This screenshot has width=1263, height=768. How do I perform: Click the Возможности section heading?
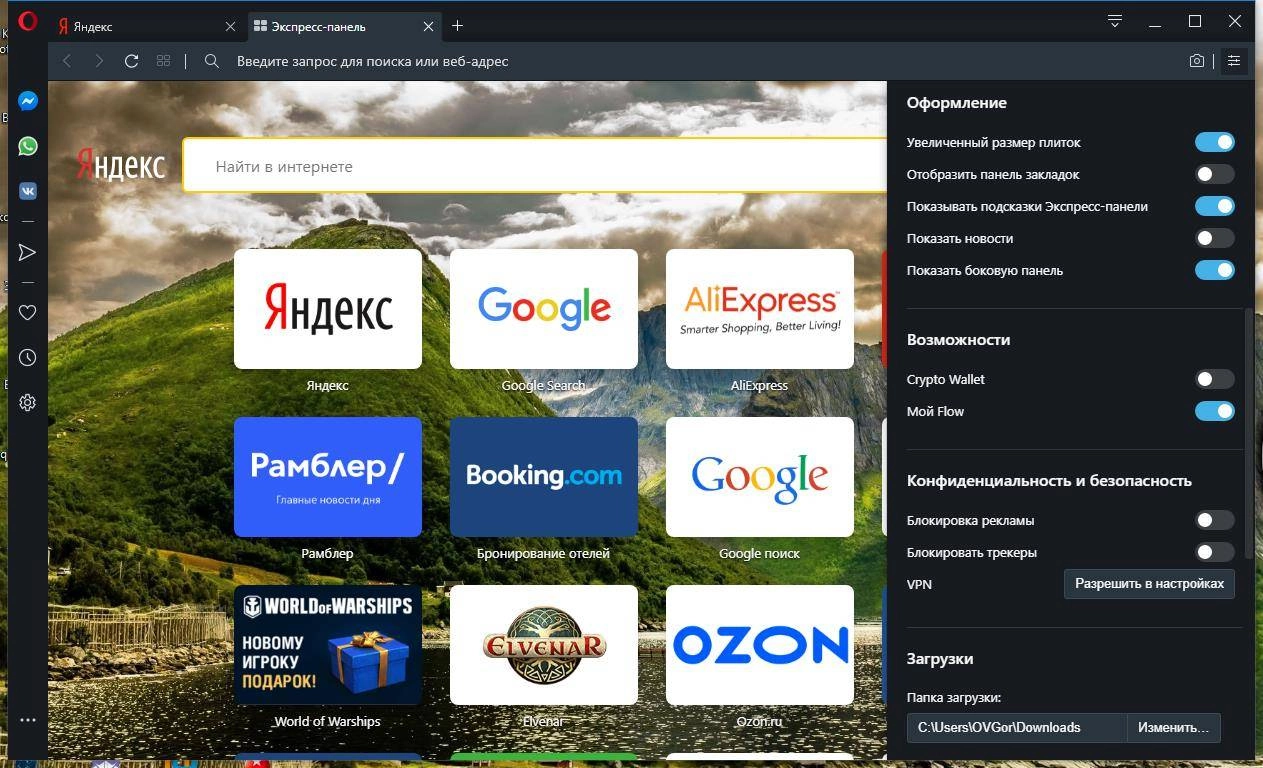pos(958,340)
